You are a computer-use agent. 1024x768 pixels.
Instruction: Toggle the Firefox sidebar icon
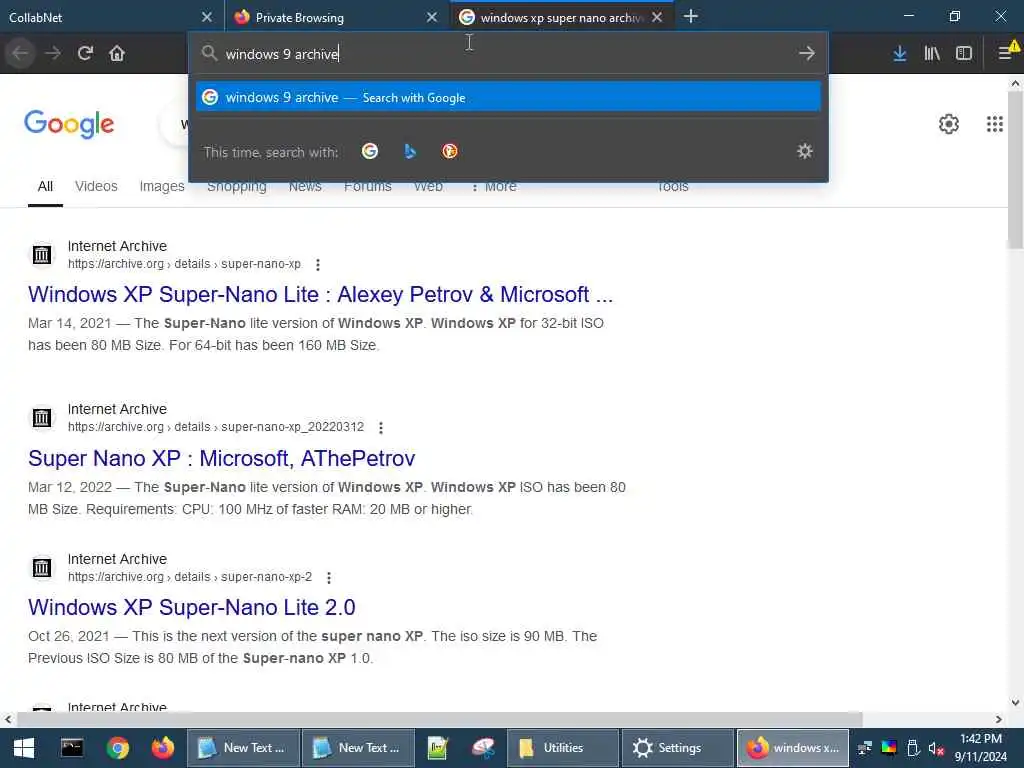[964, 53]
